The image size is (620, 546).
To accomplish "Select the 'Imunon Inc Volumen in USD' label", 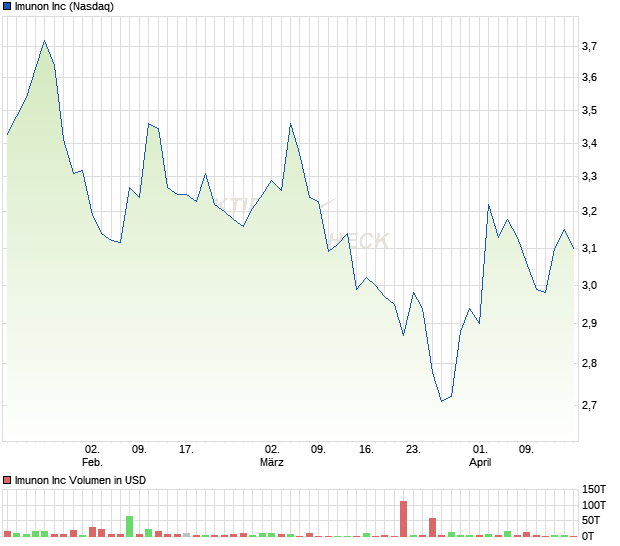I will tap(80, 480).
